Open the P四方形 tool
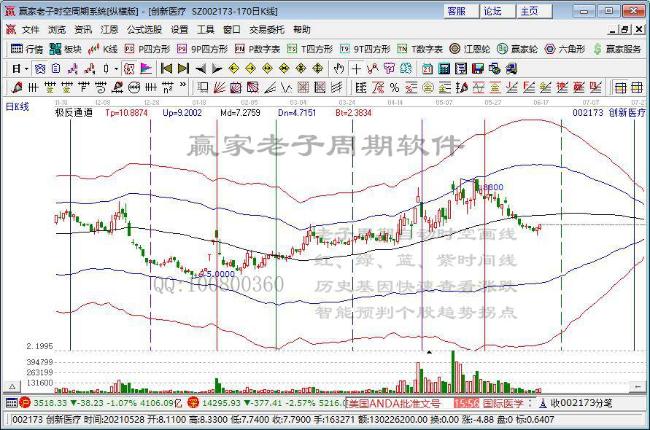 pos(147,49)
